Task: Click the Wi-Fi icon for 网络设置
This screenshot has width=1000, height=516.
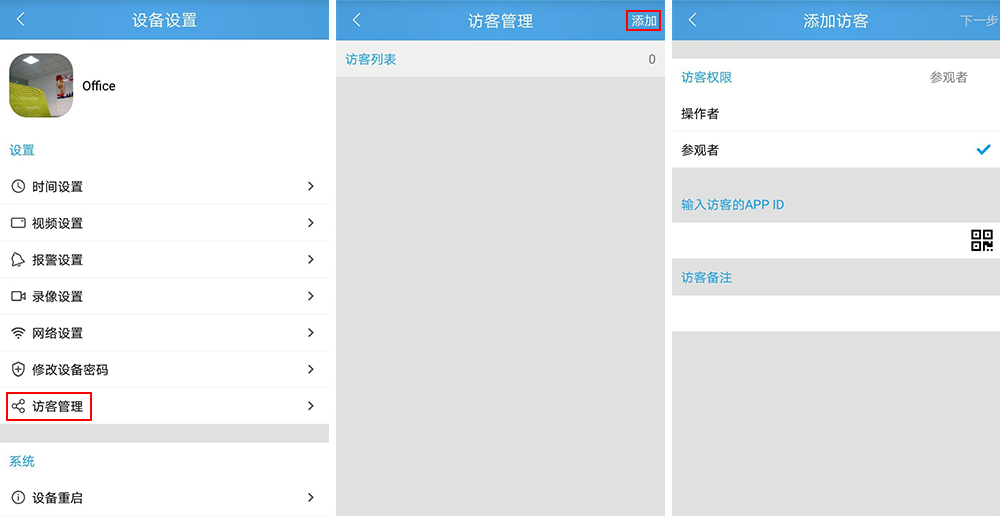Action: 18,333
